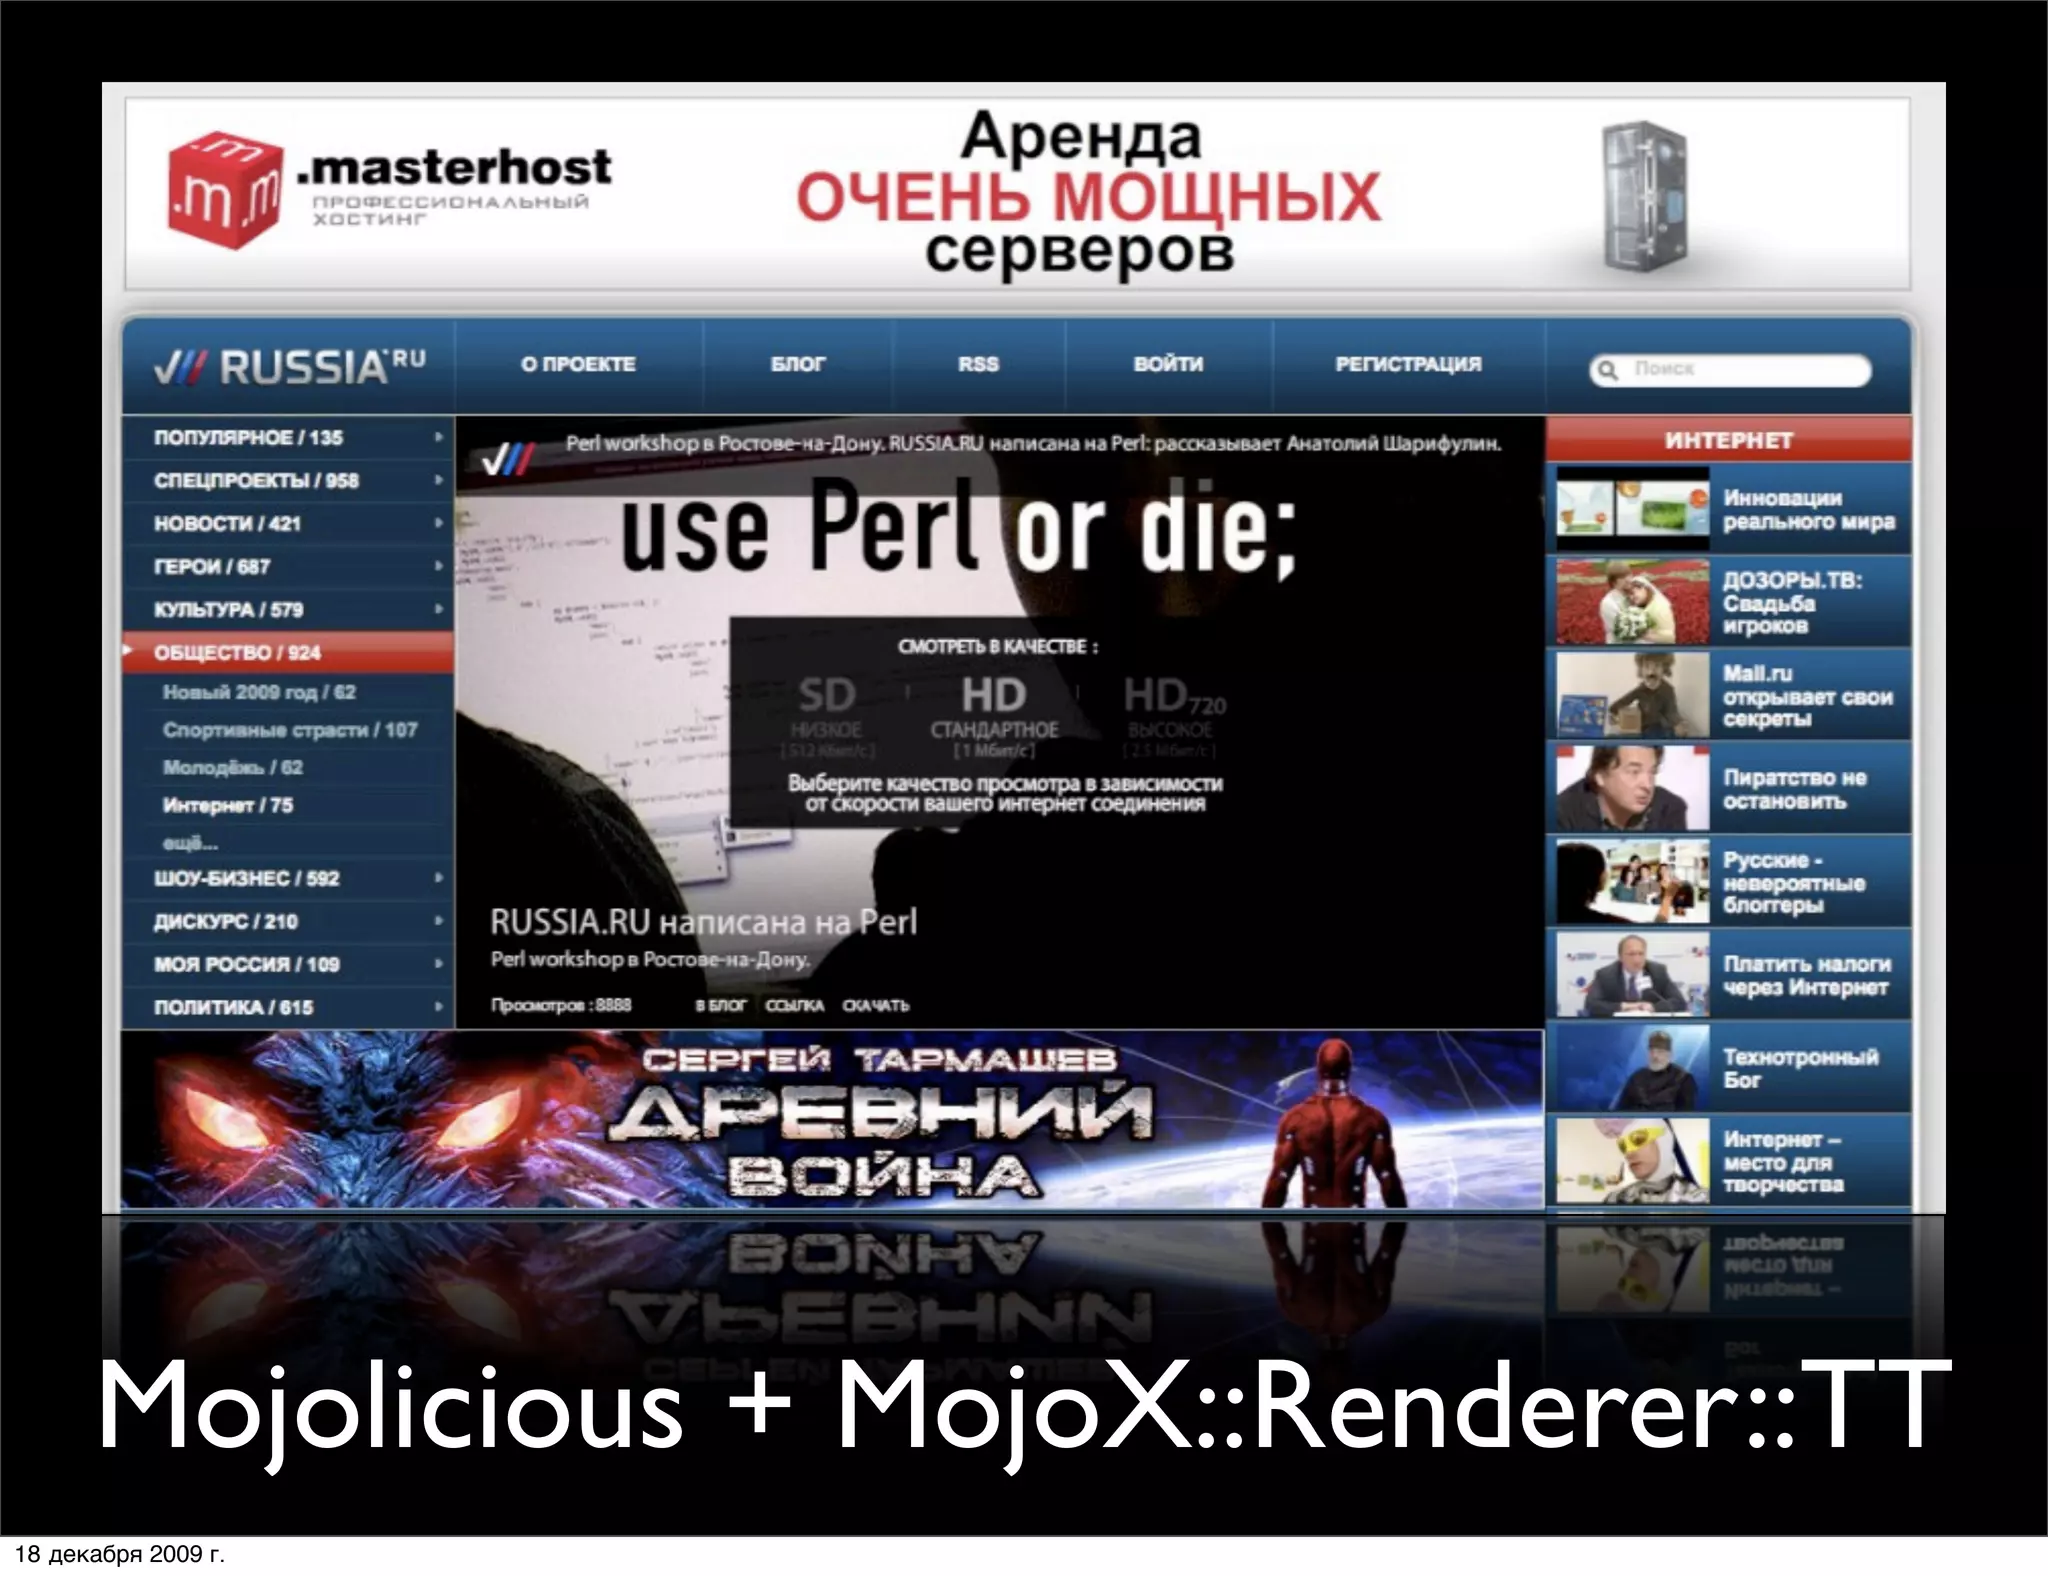Click the СКАЧАТЬ download link
Screen dimensions: 2048x1576
pos(876,1005)
